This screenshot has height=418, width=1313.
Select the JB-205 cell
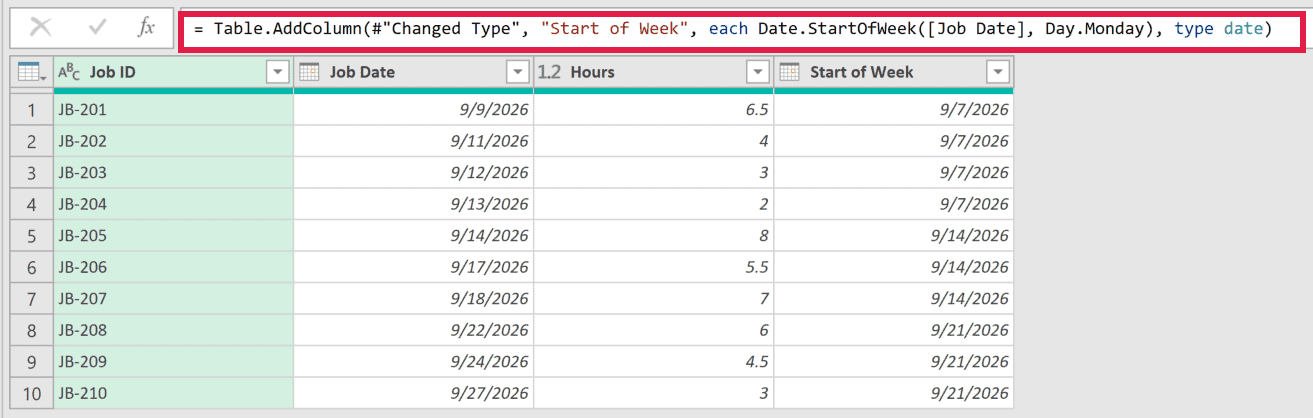(173, 236)
